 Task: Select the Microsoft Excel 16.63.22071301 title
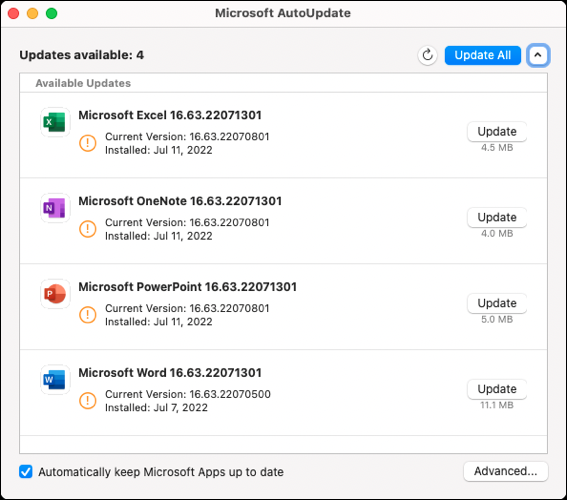(x=170, y=115)
